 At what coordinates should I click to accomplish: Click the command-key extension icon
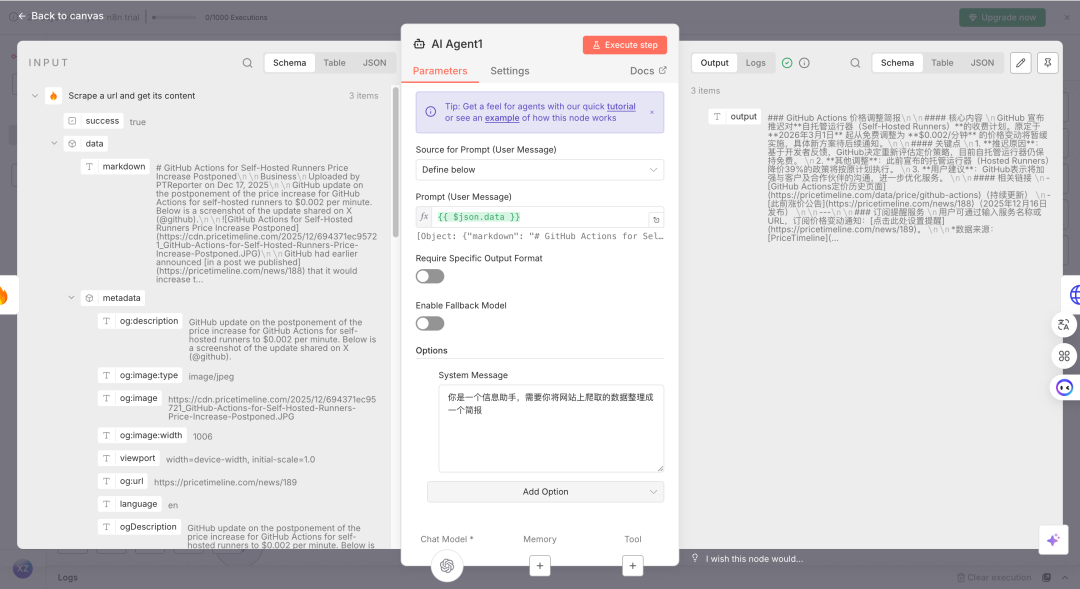1064,356
